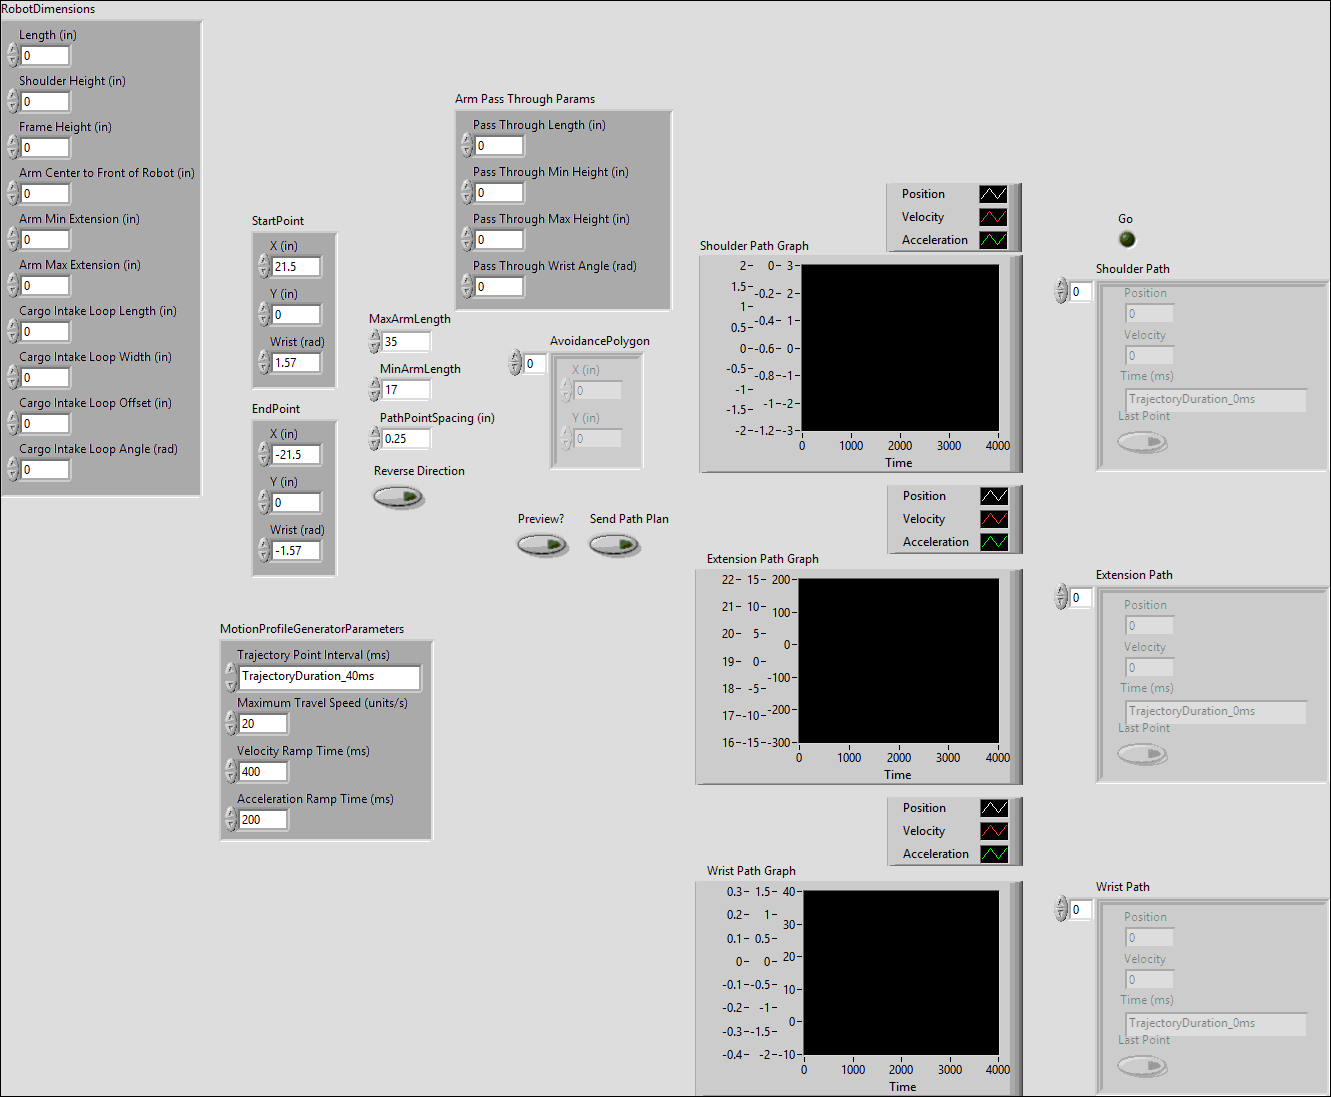Click the StartPoint X input field
The height and width of the screenshot is (1097, 1331).
pos(297,266)
